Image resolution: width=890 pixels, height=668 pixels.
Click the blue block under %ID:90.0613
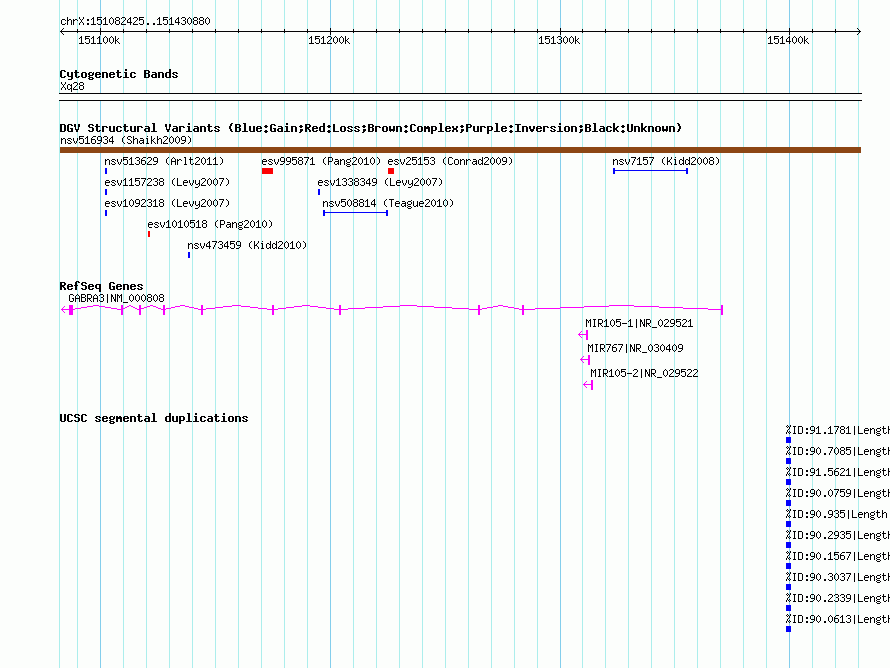click(788, 629)
